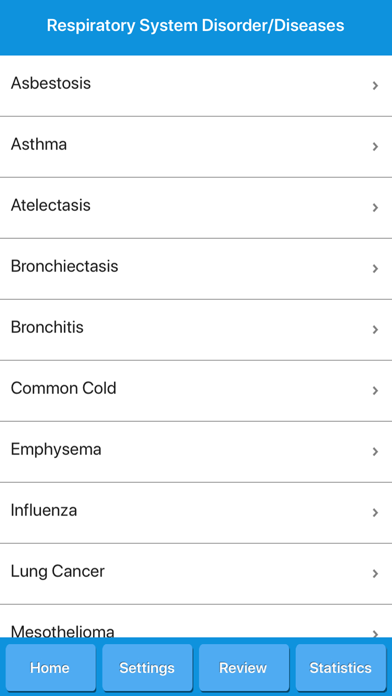Click the Review button
This screenshot has width=392, height=696.
(244, 668)
